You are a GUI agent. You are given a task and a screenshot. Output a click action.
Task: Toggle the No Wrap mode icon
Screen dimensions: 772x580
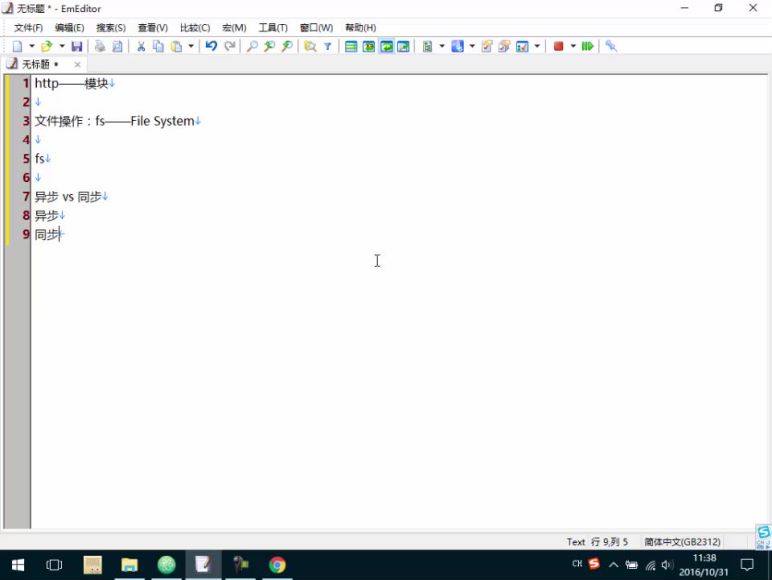351,46
